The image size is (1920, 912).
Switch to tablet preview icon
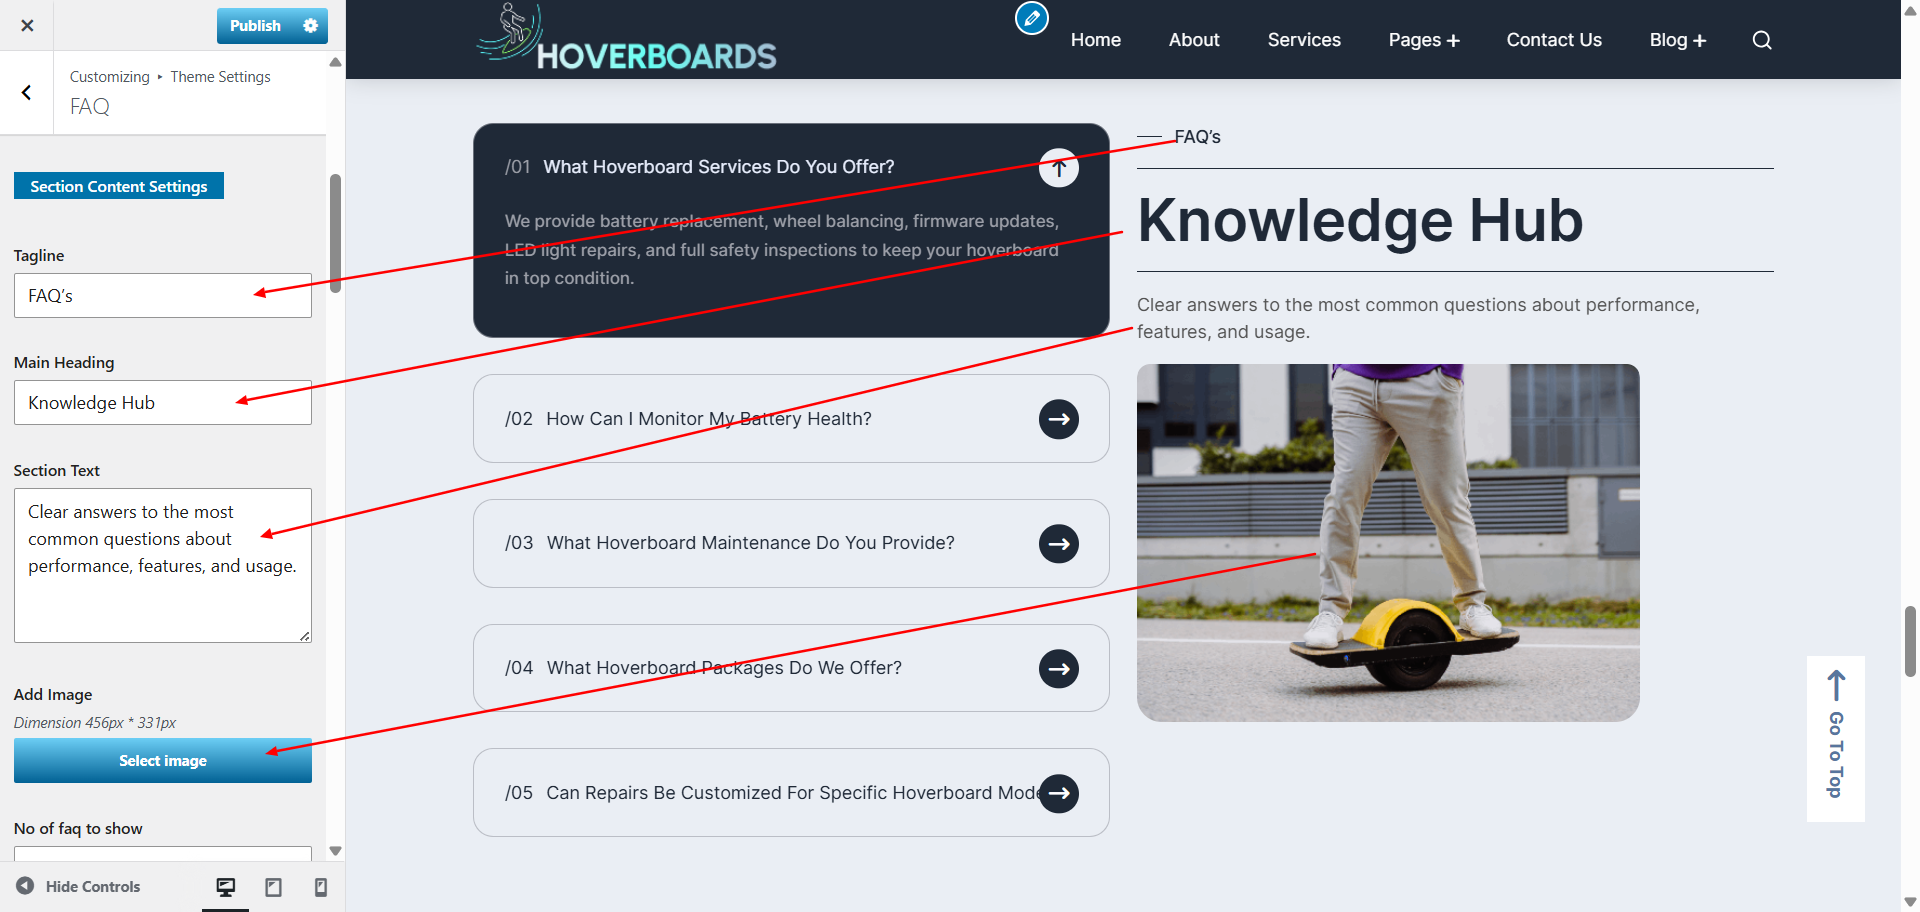pos(273,887)
